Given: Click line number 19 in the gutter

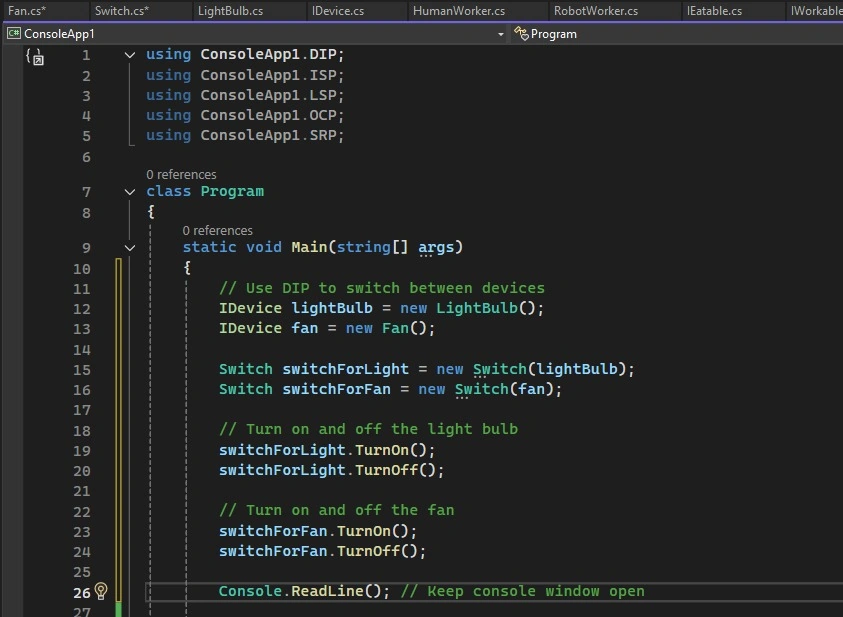Looking at the screenshot, I should click(x=82, y=451).
